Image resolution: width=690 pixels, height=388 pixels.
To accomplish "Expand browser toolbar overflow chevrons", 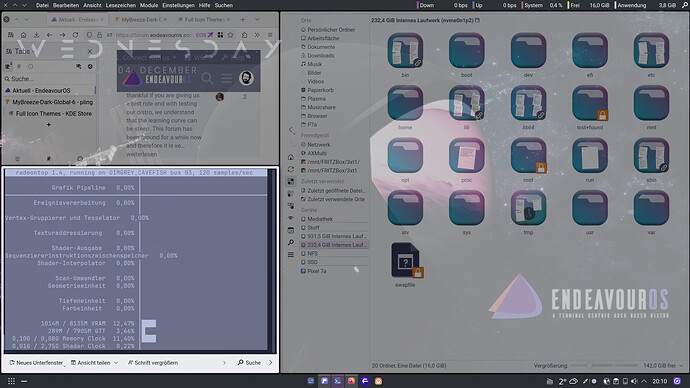I will click(x=257, y=35).
